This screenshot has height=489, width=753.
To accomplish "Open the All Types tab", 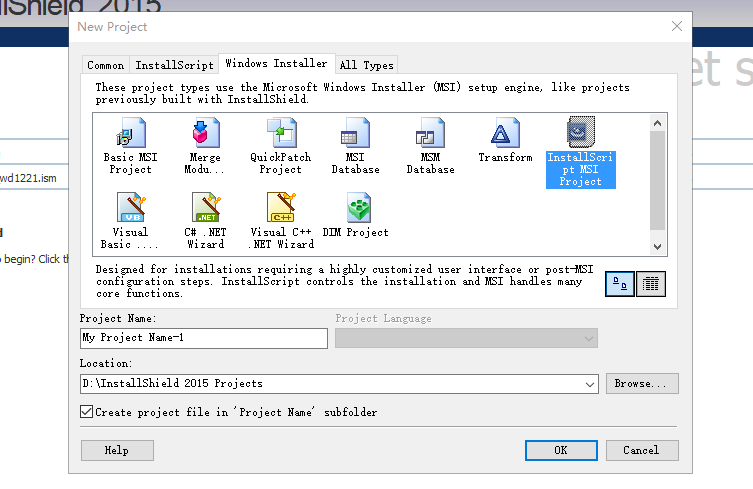I will 366,65.
